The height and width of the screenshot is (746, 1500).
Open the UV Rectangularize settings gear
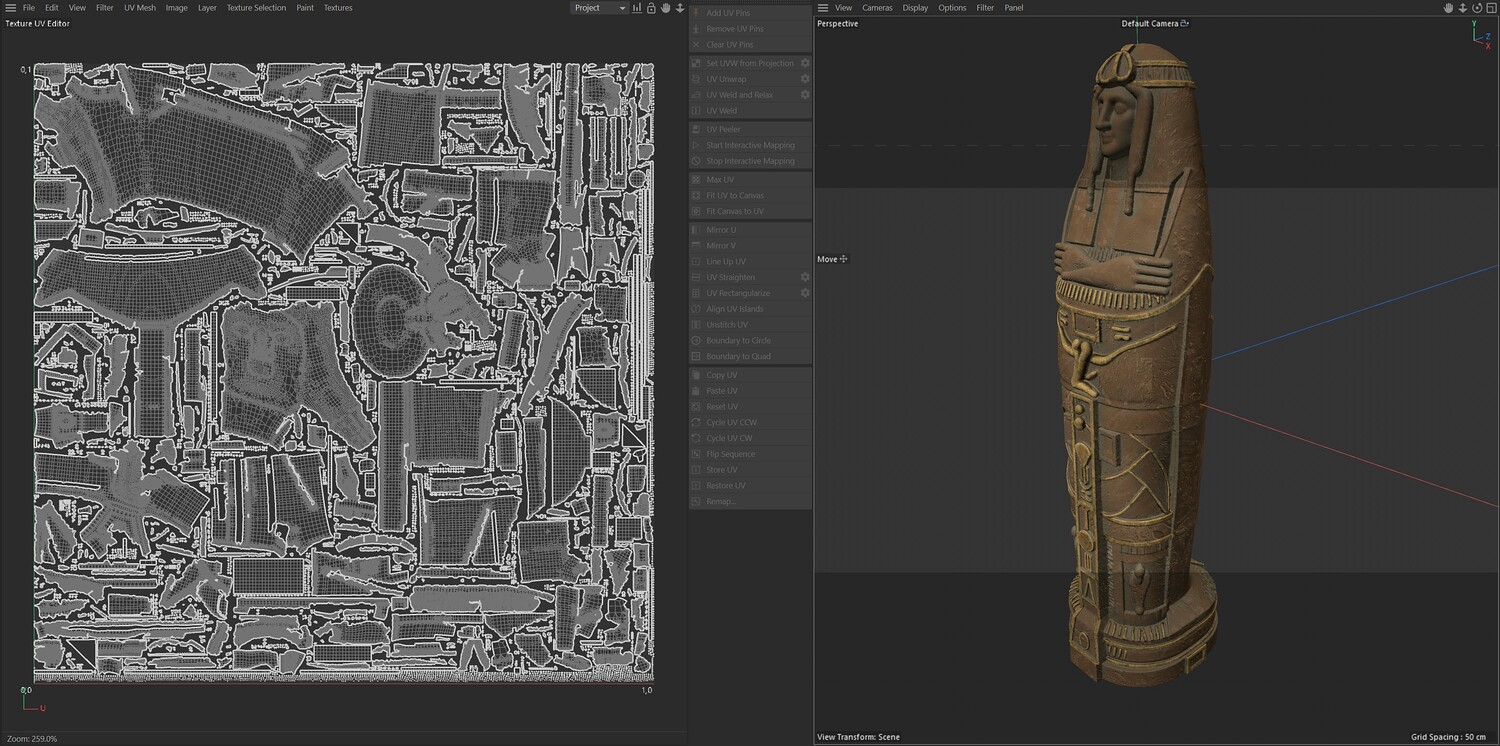805,293
